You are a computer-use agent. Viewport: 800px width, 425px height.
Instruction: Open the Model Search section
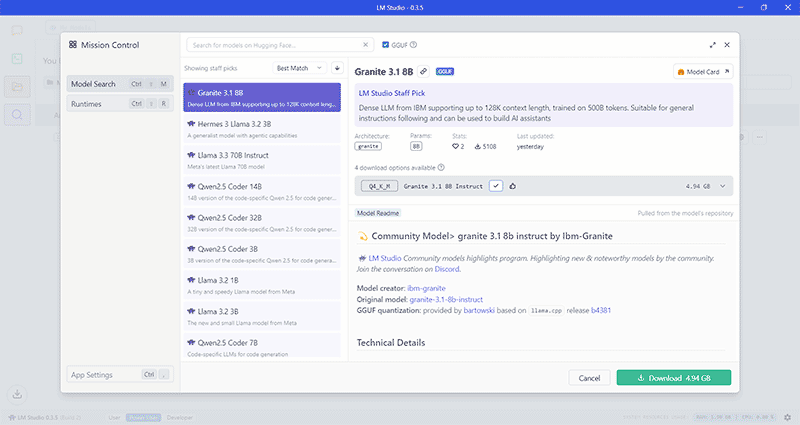point(120,84)
